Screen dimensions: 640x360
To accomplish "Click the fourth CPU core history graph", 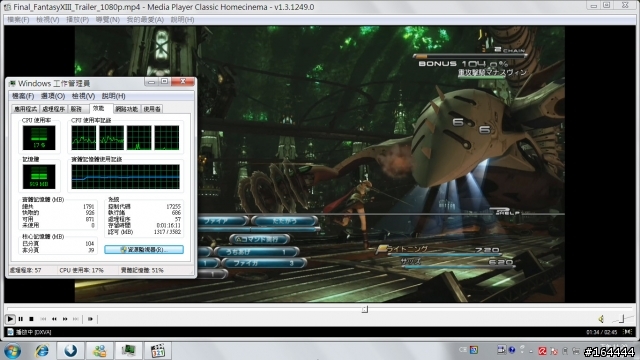I will coord(167,138).
